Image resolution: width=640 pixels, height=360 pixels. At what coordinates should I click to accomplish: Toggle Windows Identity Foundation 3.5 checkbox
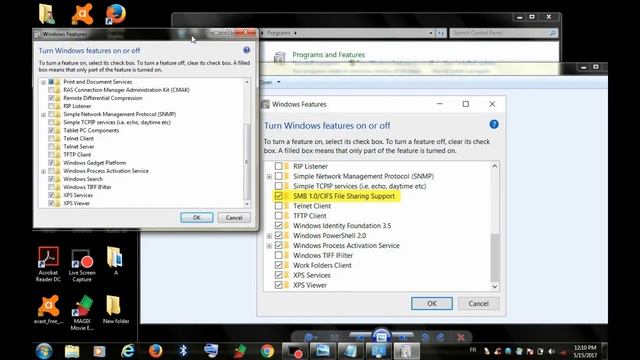tap(278, 225)
